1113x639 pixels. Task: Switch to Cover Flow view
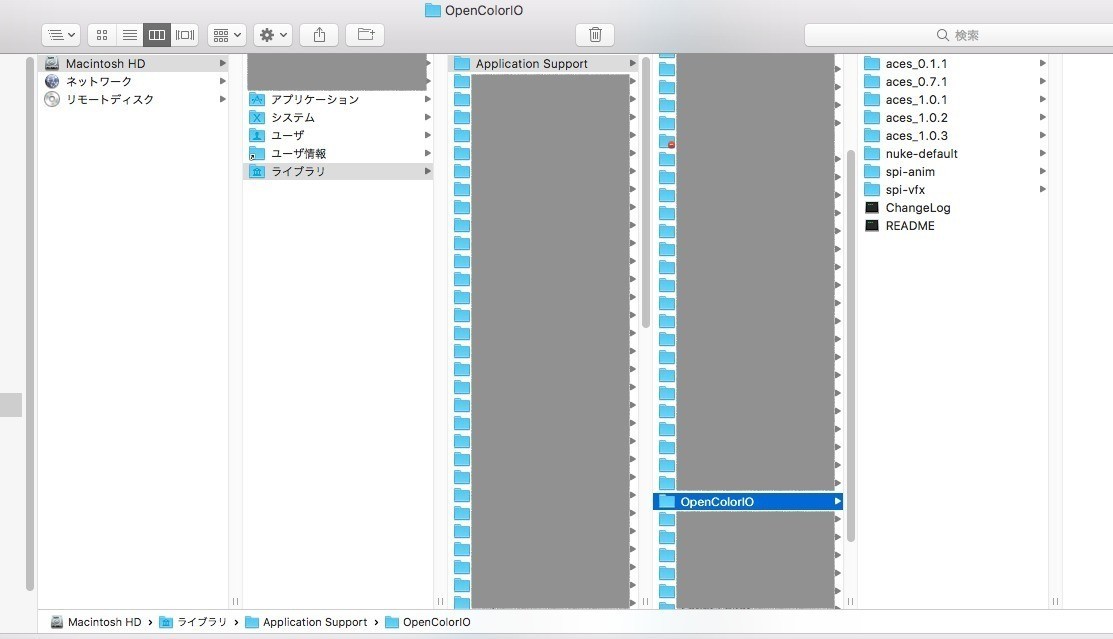pos(185,35)
